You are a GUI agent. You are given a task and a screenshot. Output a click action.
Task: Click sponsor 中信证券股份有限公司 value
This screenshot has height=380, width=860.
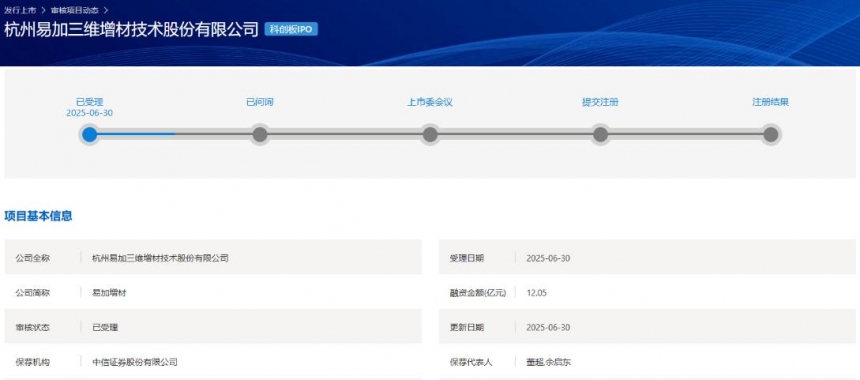point(135,362)
